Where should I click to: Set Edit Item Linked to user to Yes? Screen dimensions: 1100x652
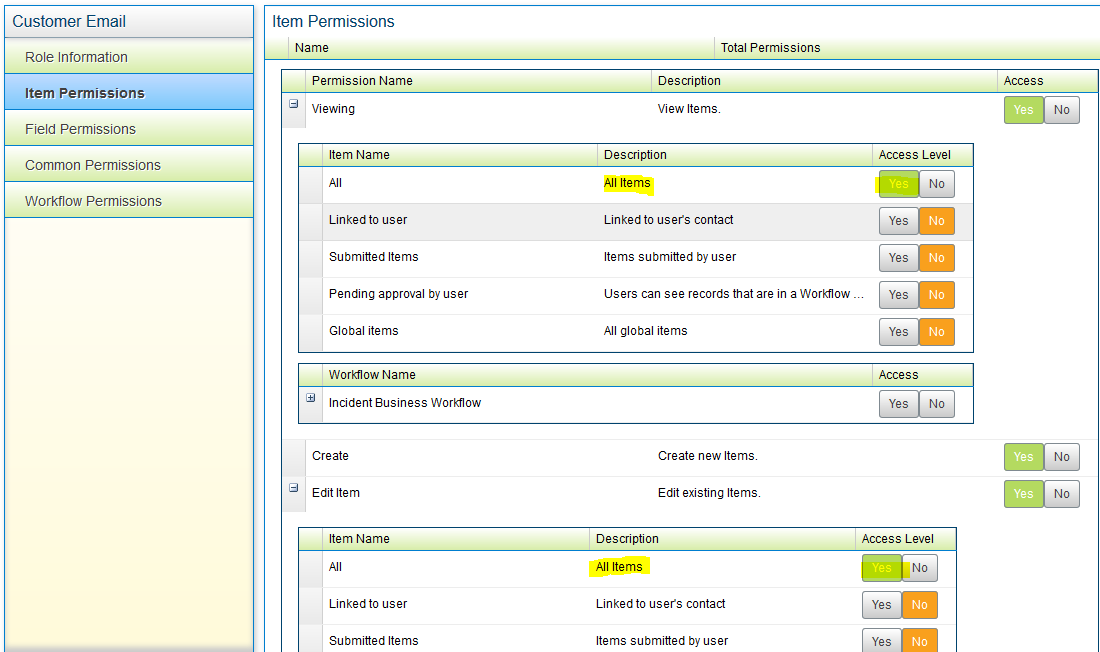point(881,605)
